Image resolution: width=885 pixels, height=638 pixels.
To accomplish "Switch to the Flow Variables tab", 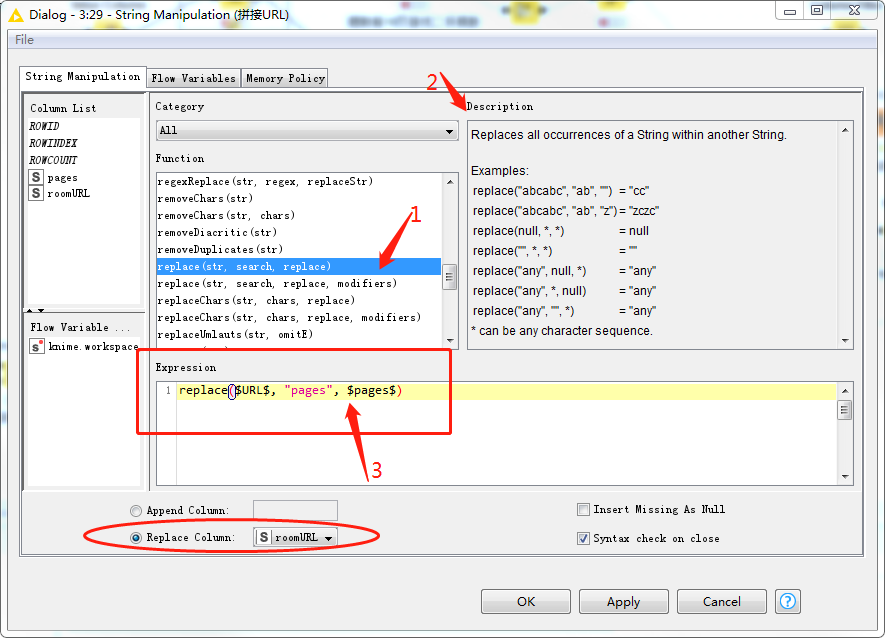I will coord(193,77).
